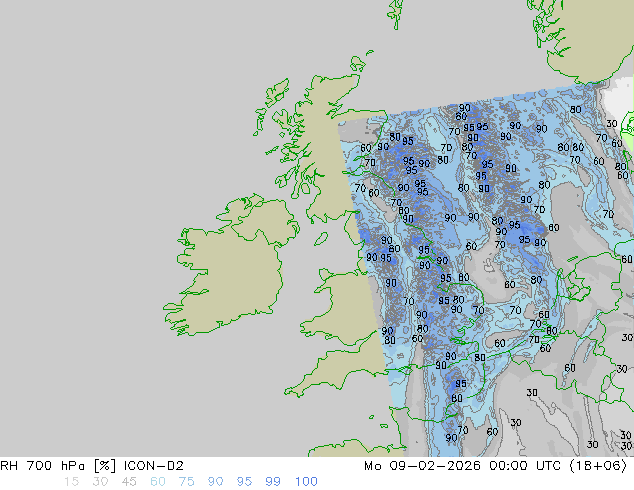
Task: Click the ICON-D2 model label
Action: point(154,466)
